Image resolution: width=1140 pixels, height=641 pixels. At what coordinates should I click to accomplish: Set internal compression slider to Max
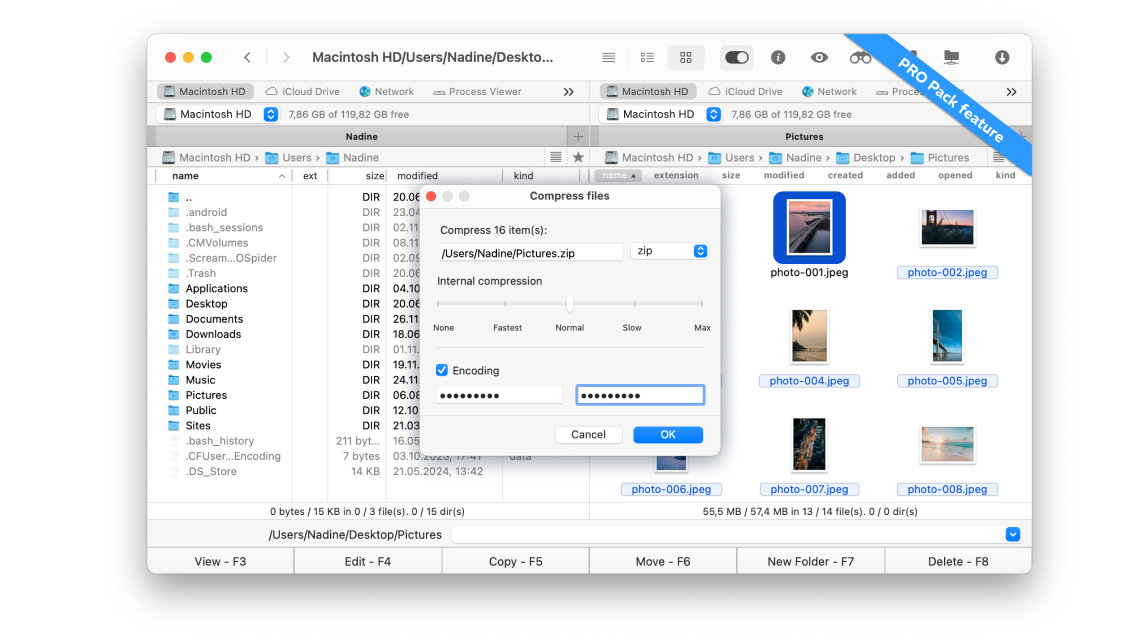tap(702, 303)
